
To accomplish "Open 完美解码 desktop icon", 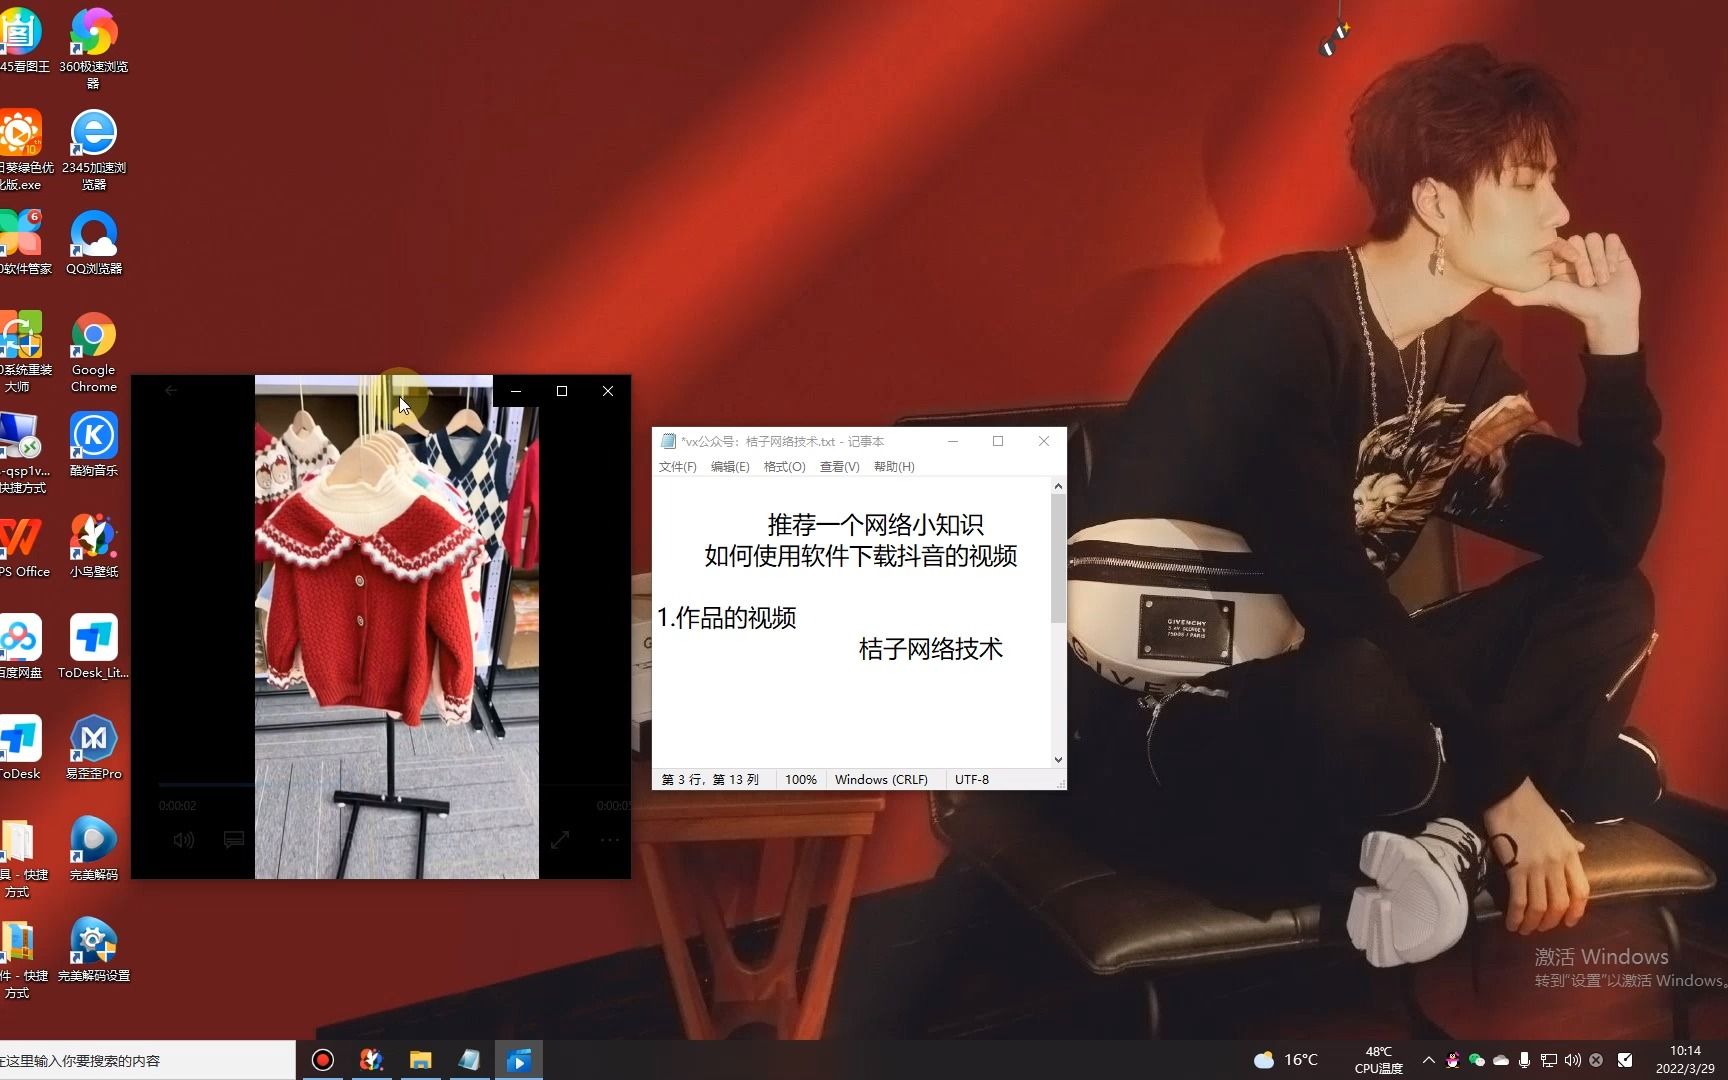I will coord(93,848).
